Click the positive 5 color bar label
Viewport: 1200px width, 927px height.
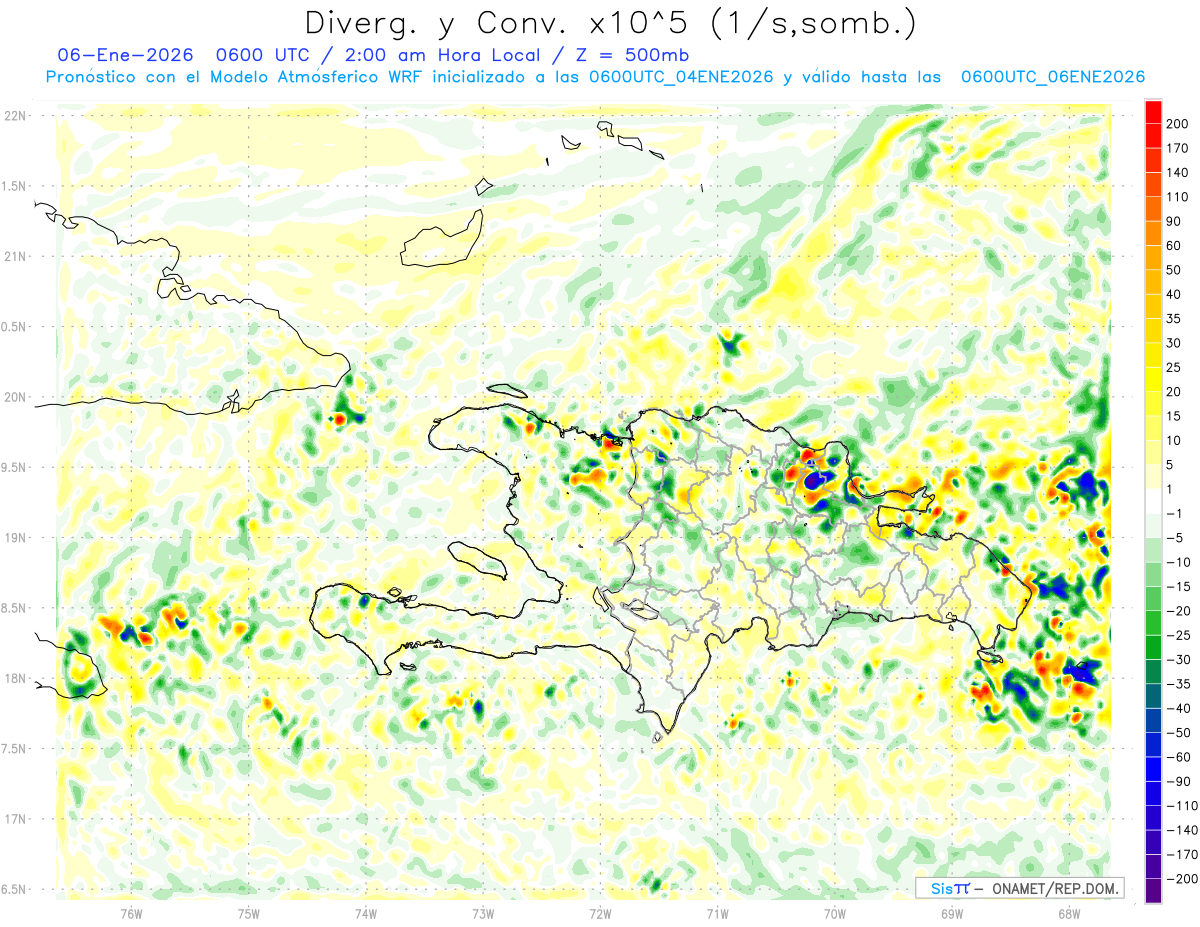1170,465
